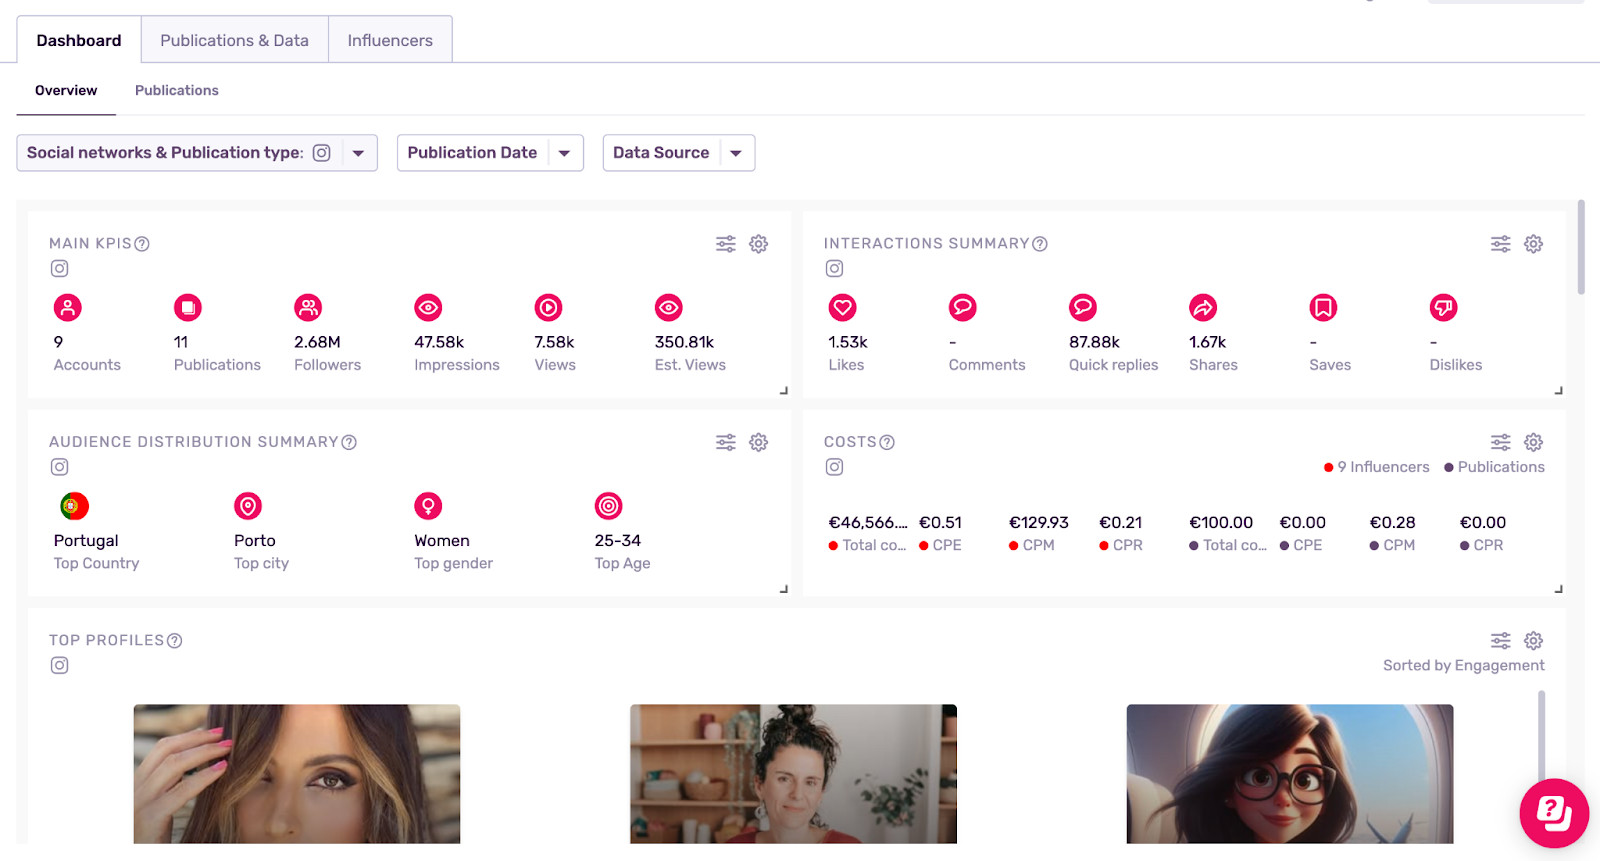This screenshot has height=861, width=1600.
Task: Switch to the Publications & Data tab
Action: [234, 40]
